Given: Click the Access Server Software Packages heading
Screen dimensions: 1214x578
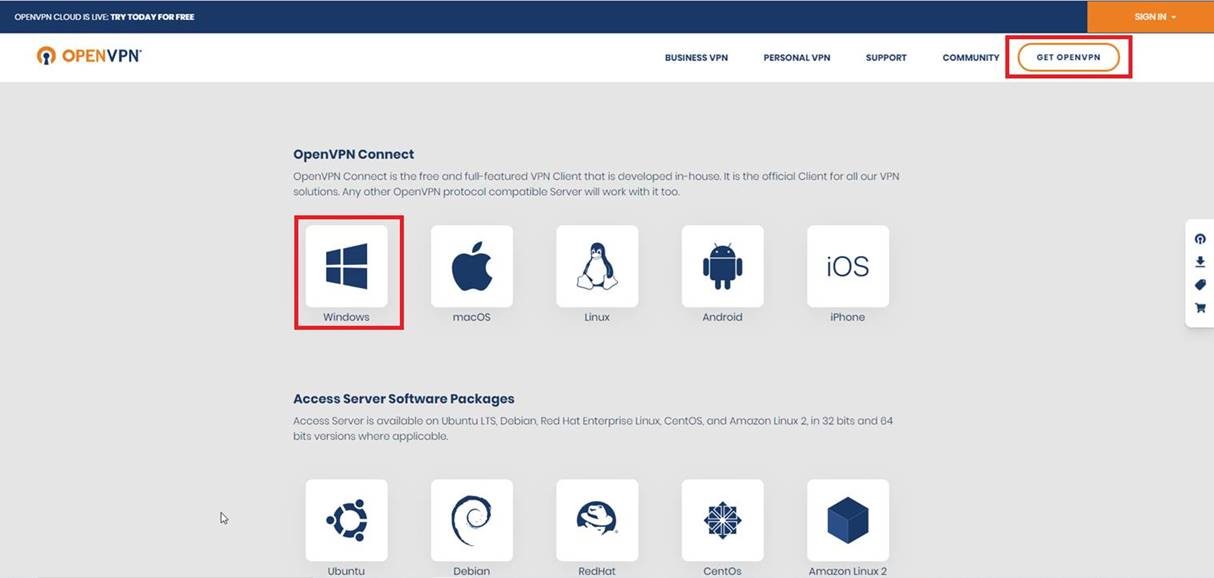Looking at the screenshot, I should pos(404,398).
